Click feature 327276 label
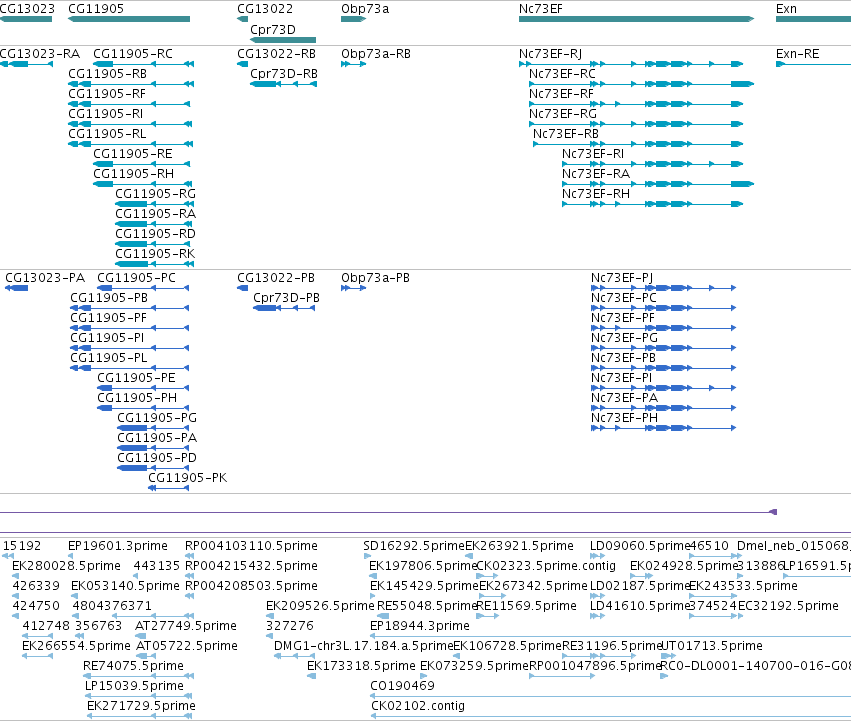The height and width of the screenshot is (721, 851). 290,626
